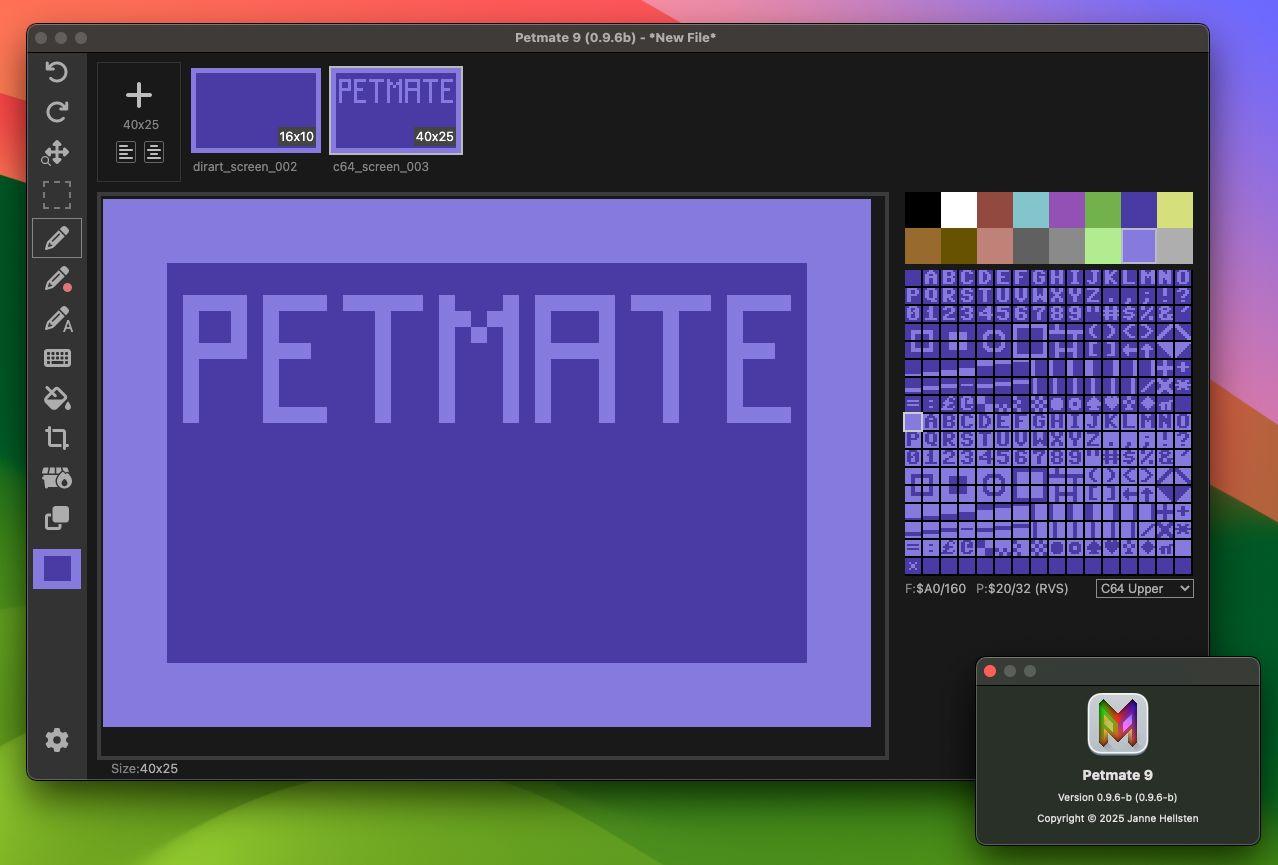The image size is (1278, 865).
Task: Pick the orange-brown color swatch
Action: click(923, 246)
